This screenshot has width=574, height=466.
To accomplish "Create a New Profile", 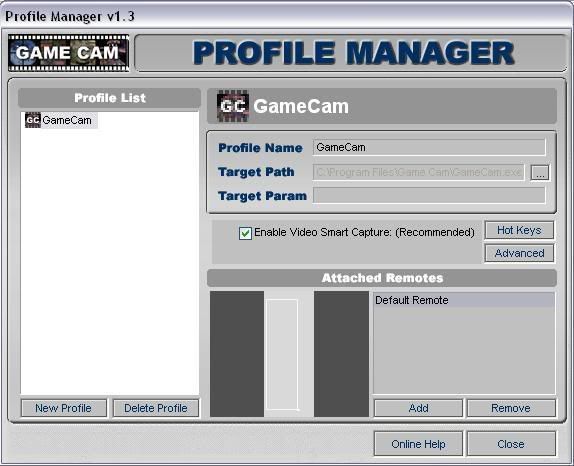I will [64, 408].
